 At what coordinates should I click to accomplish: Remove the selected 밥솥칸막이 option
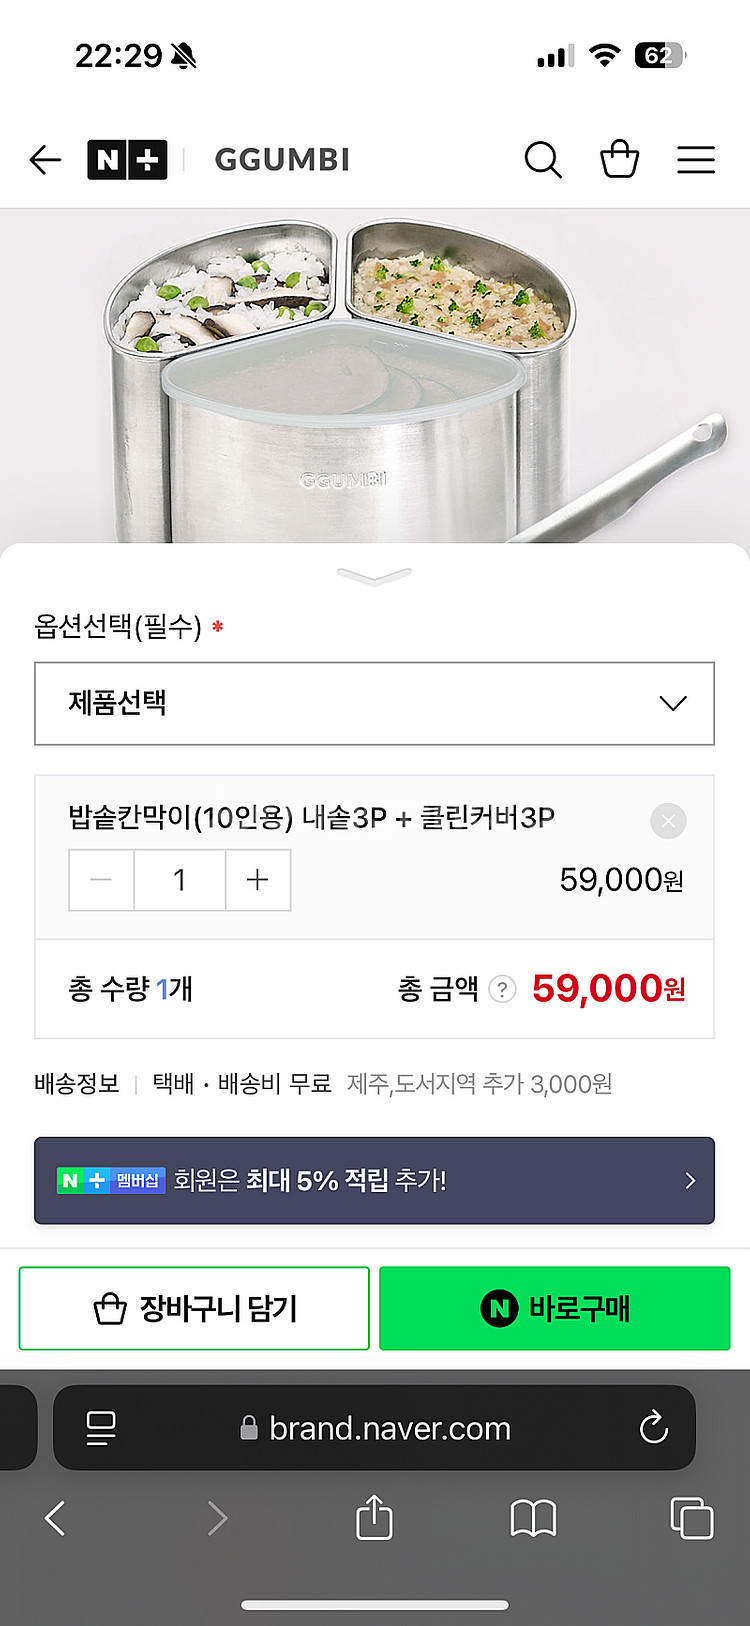point(668,822)
